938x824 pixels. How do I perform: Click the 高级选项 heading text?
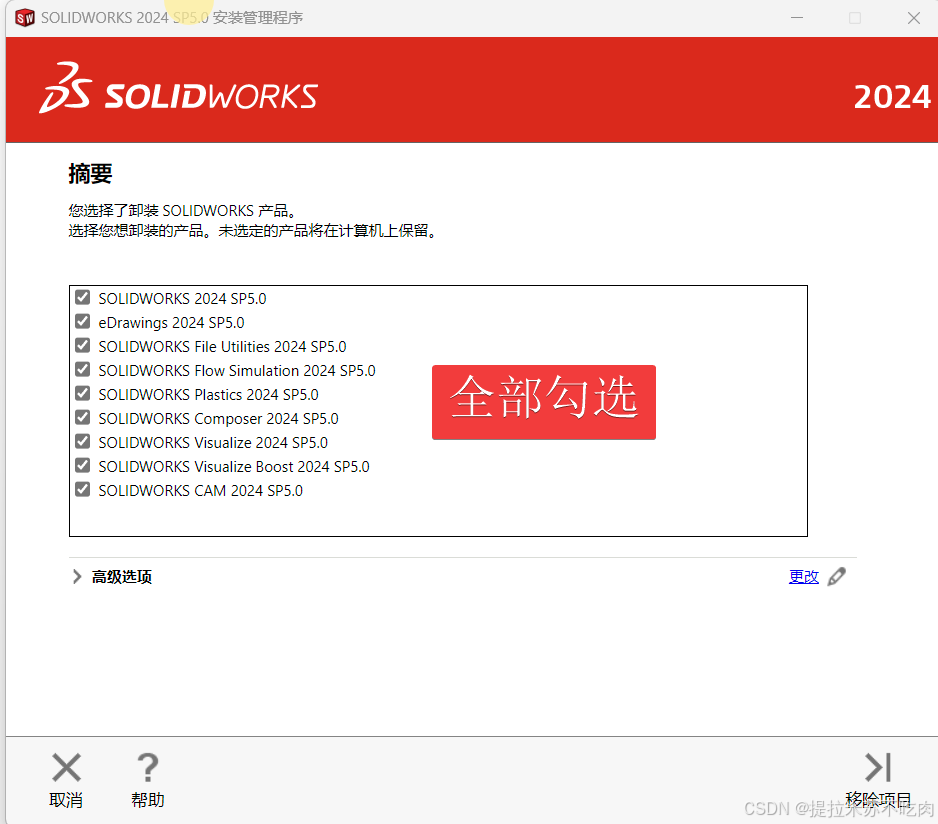(121, 577)
